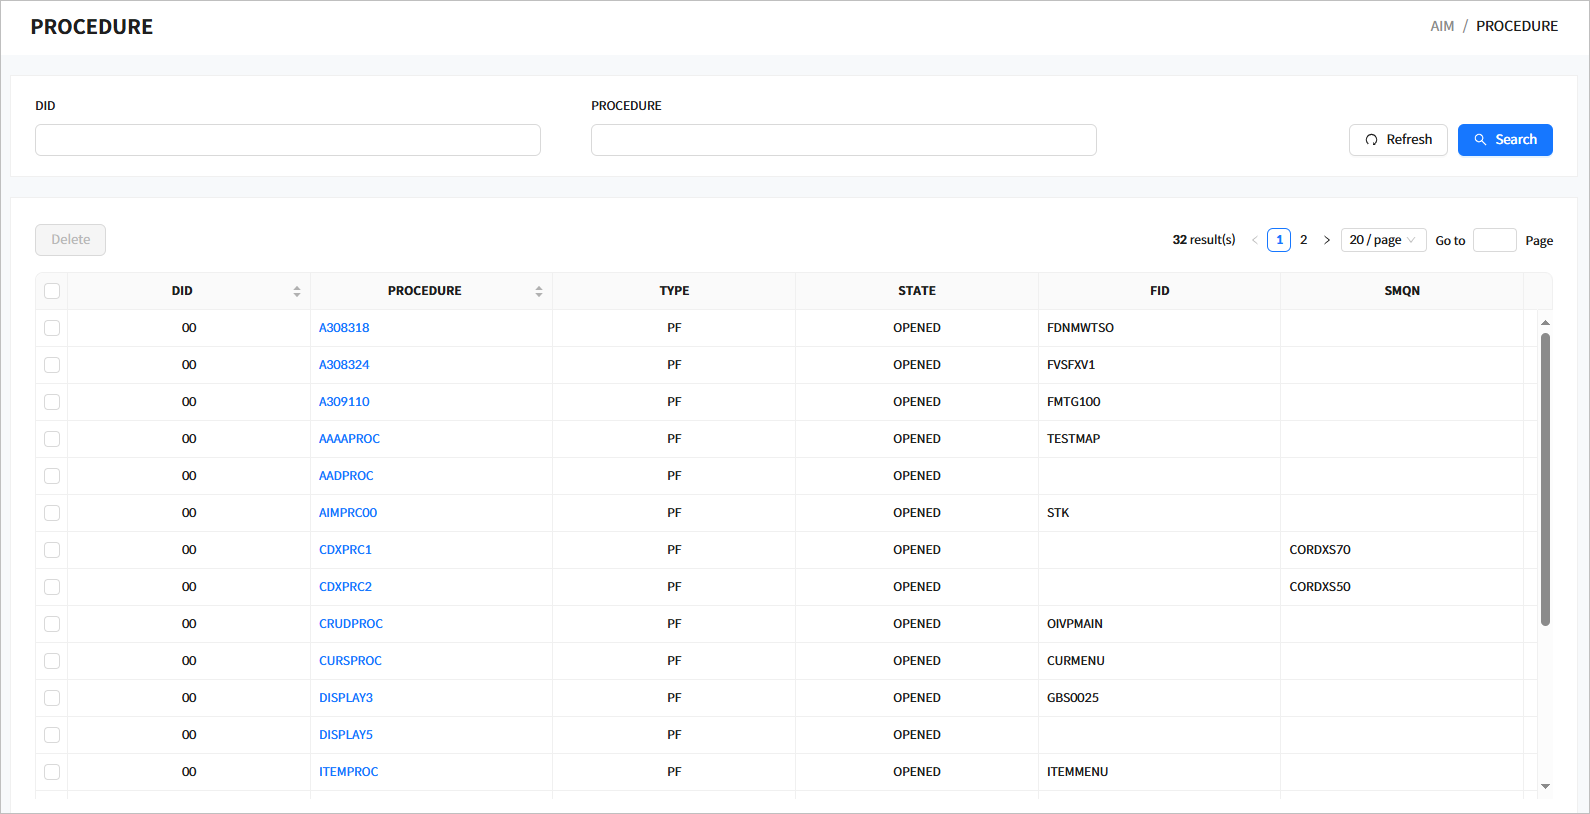Sort table by PROCEDURE column arrows
This screenshot has height=814, width=1590.
(539, 291)
